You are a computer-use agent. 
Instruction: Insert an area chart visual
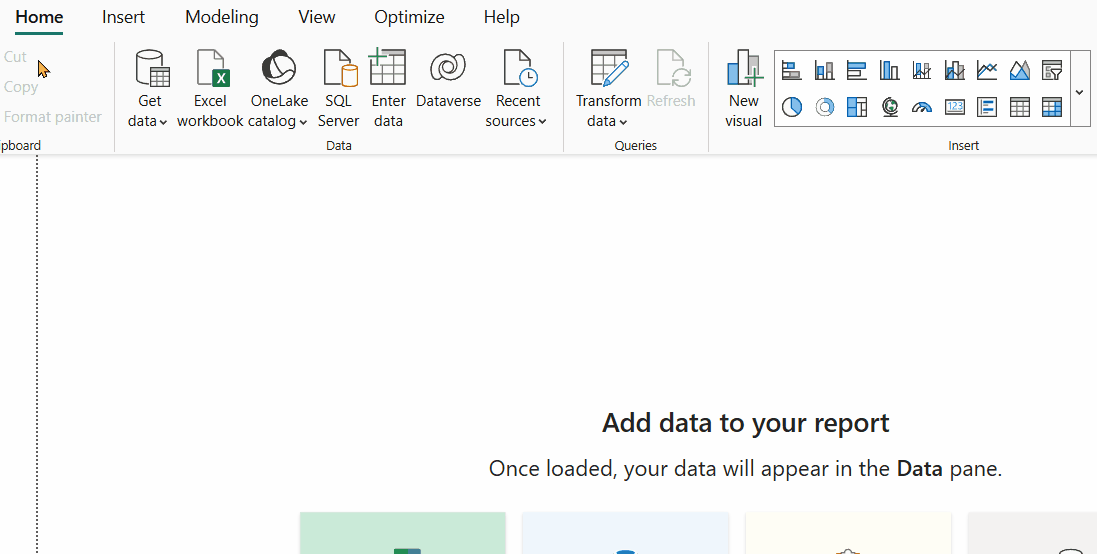[x=1019, y=70]
